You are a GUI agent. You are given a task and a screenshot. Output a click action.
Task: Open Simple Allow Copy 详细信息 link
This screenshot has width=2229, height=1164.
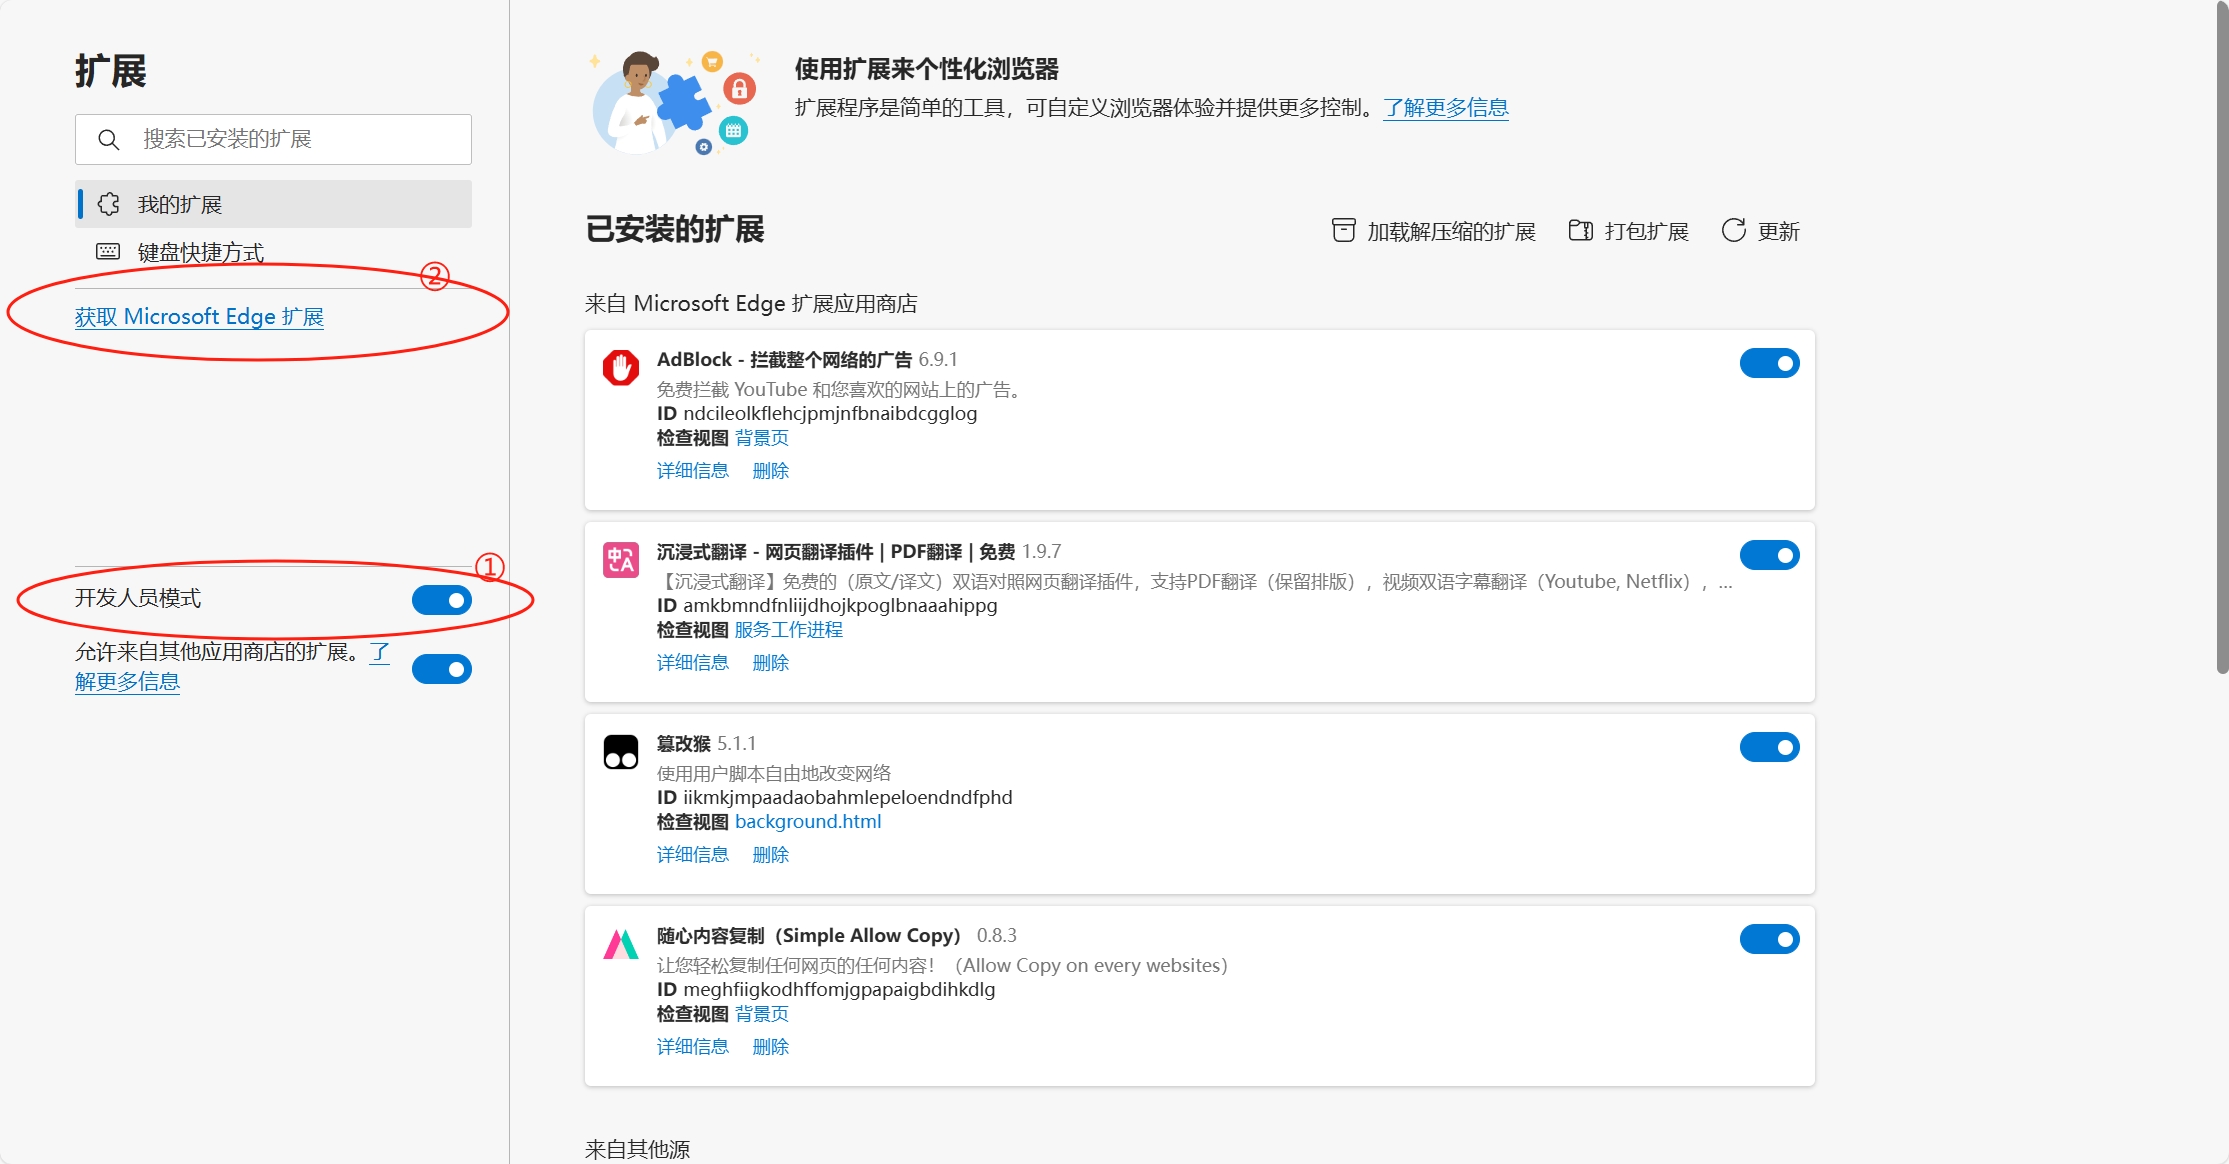[693, 1047]
